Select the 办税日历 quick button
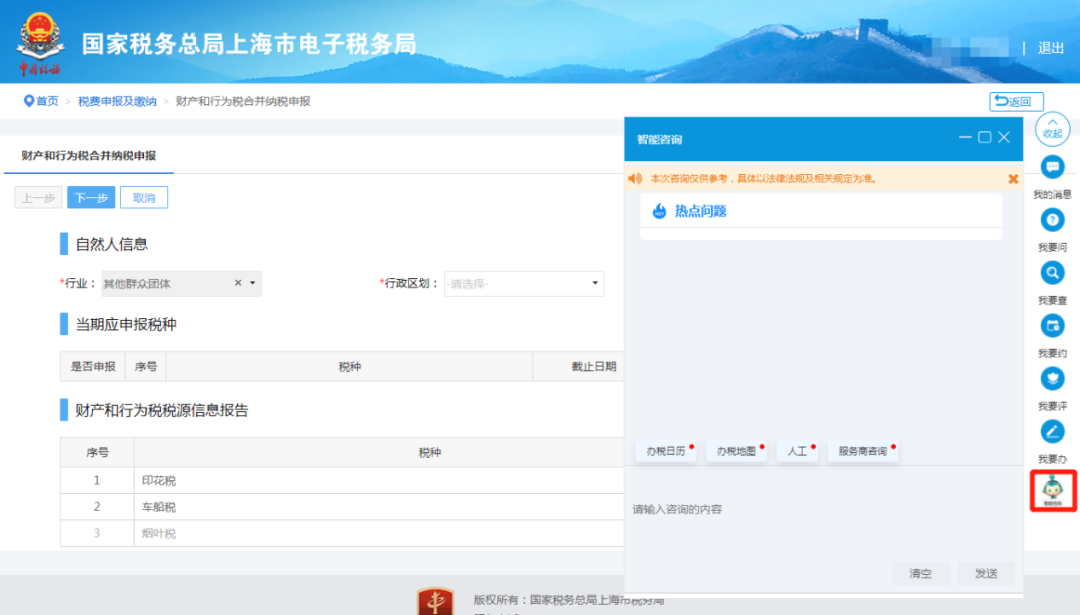The height and width of the screenshot is (615, 1080). coord(666,451)
